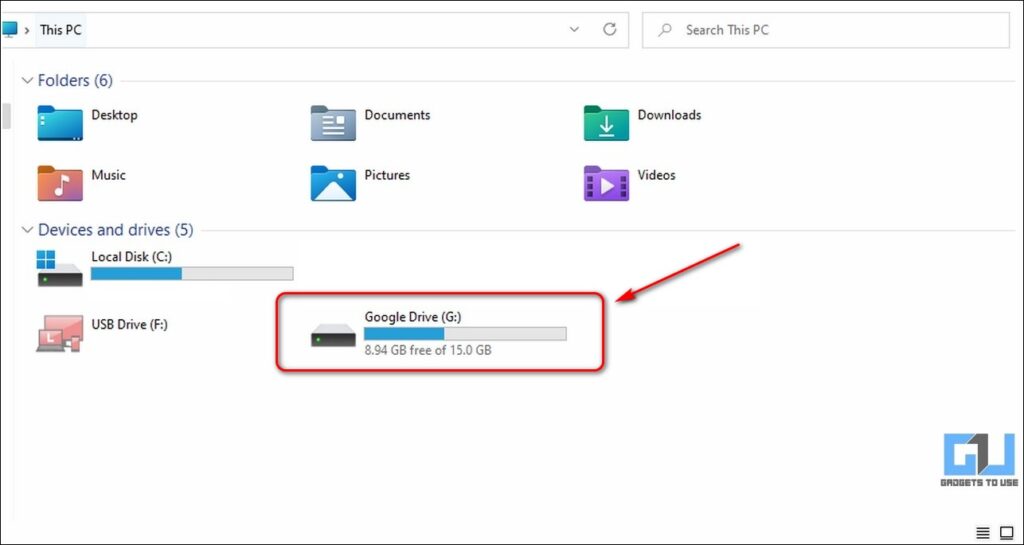Select the Downloads label
Image resolution: width=1024 pixels, height=545 pixels.
click(669, 115)
